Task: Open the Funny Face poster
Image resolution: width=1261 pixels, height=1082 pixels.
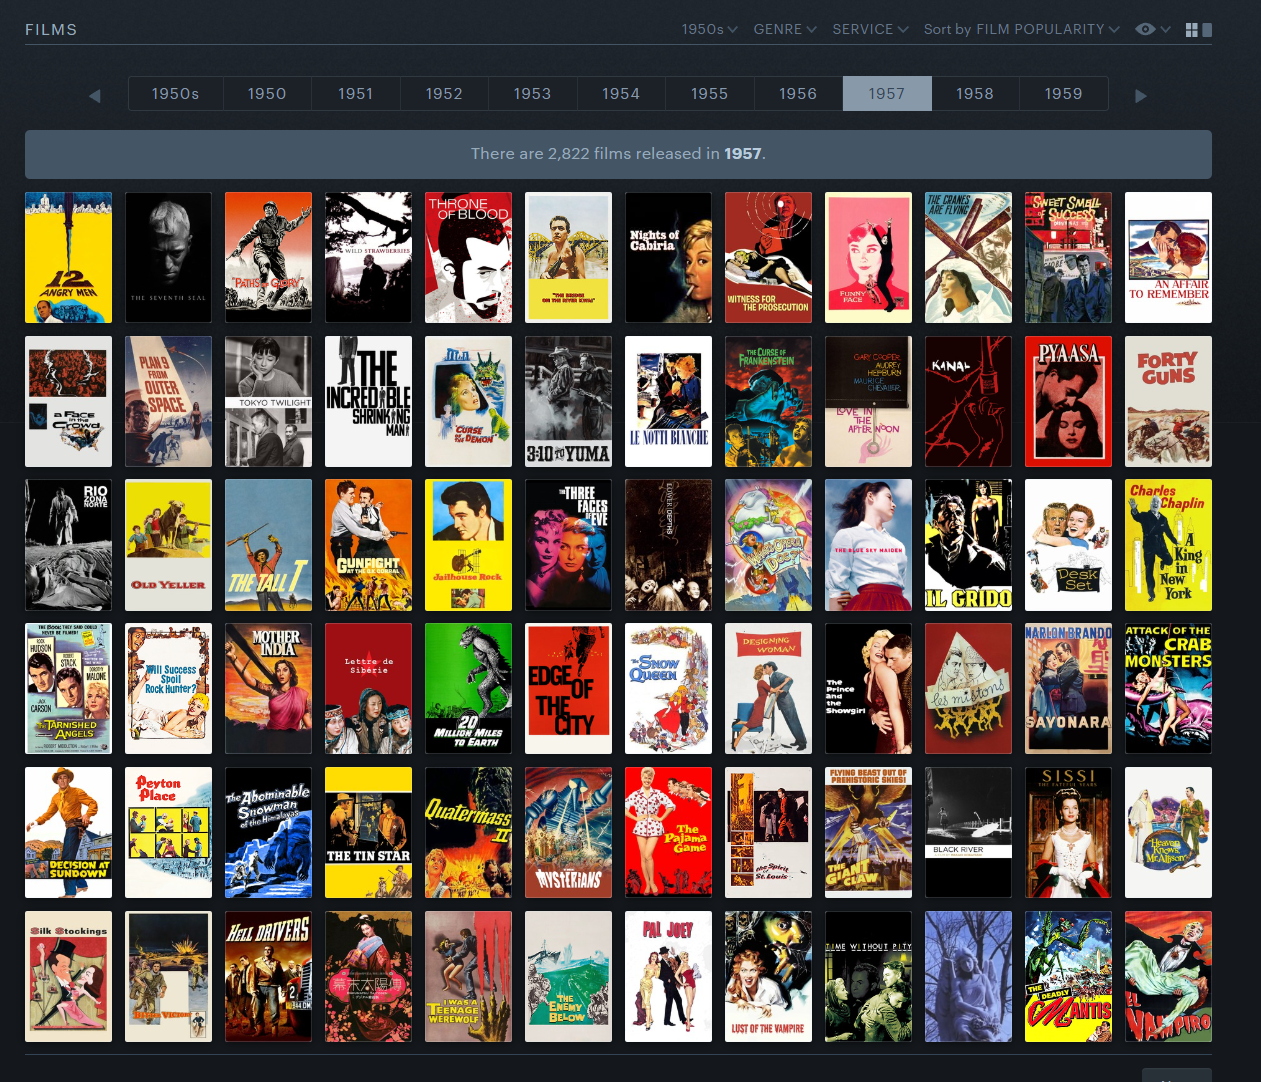Action: point(868,257)
